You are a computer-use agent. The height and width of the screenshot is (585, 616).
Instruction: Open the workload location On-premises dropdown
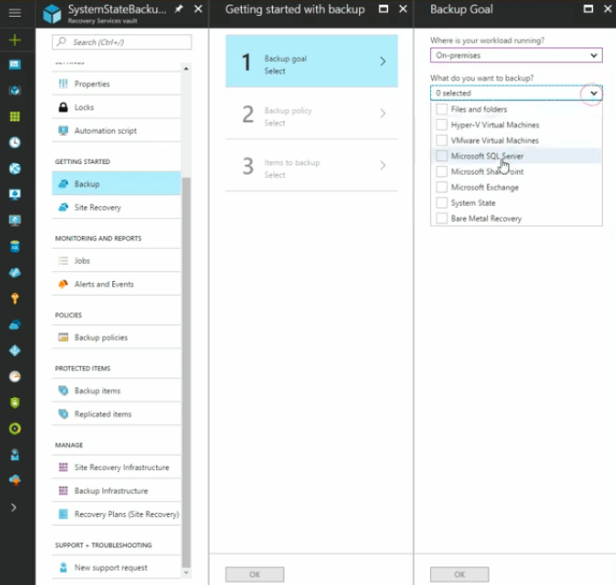click(516, 55)
